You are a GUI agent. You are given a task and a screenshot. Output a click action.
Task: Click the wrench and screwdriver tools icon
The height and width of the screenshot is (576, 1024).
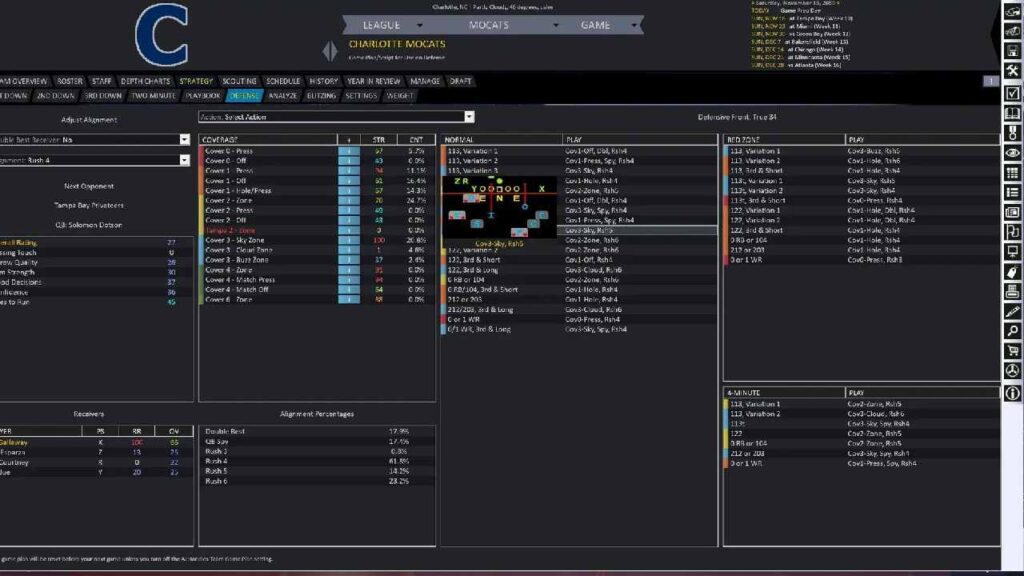[x=1012, y=70]
